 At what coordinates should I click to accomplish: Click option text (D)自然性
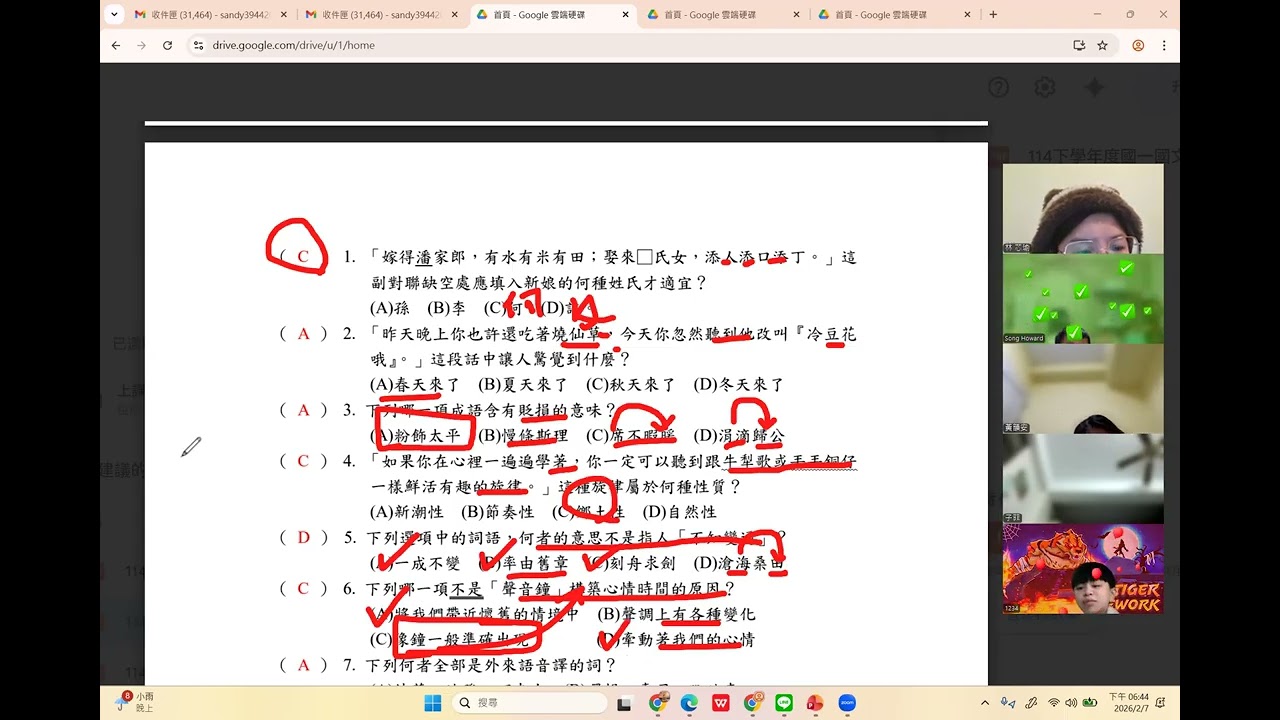click(x=680, y=512)
